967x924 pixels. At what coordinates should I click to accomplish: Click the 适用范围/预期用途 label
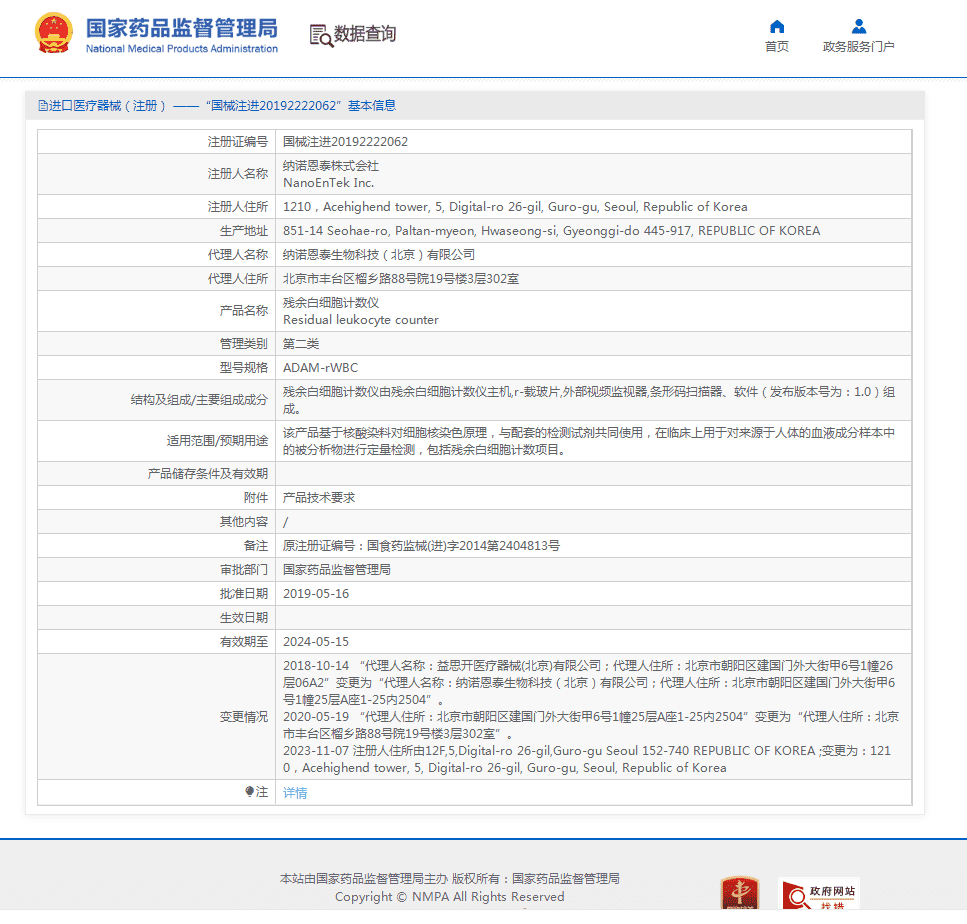click(218, 440)
